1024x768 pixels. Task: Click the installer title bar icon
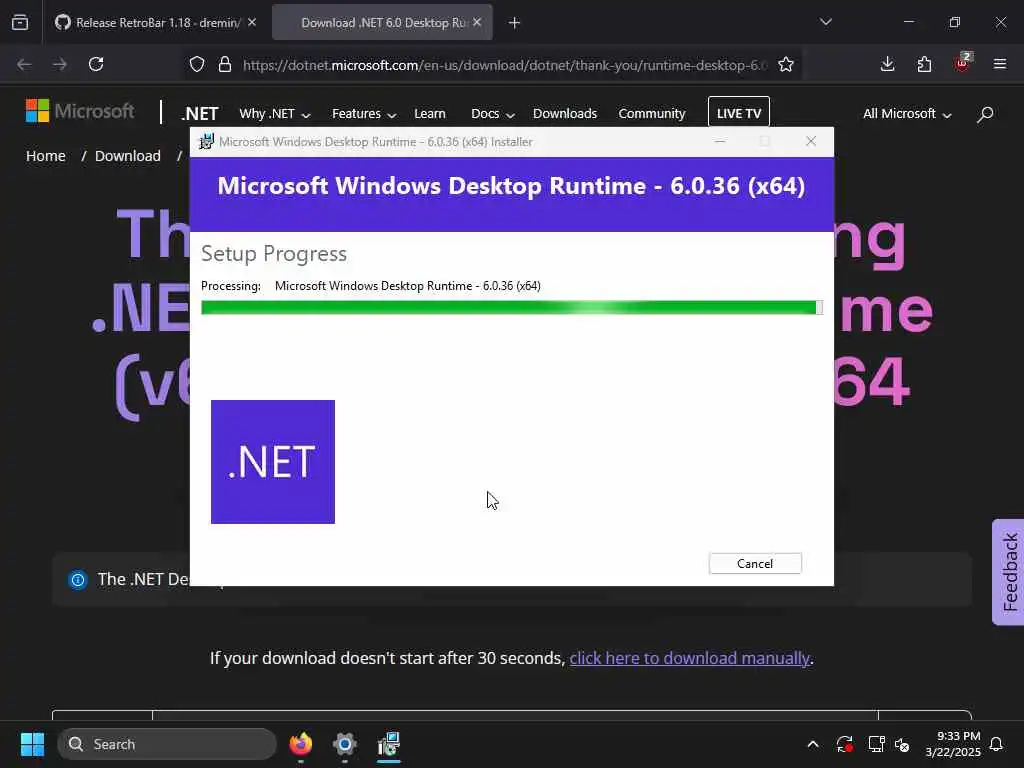pos(206,142)
